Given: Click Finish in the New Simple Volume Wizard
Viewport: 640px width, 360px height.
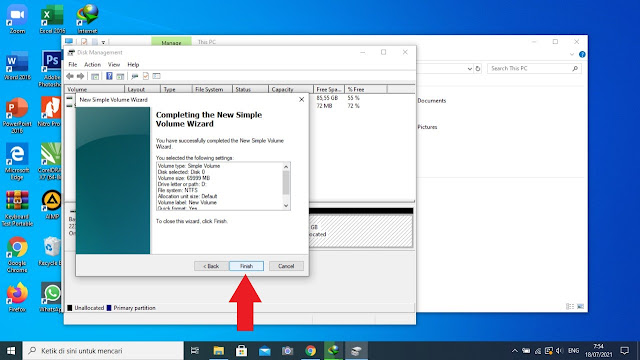Looking at the screenshot, I should click(246, 266).
